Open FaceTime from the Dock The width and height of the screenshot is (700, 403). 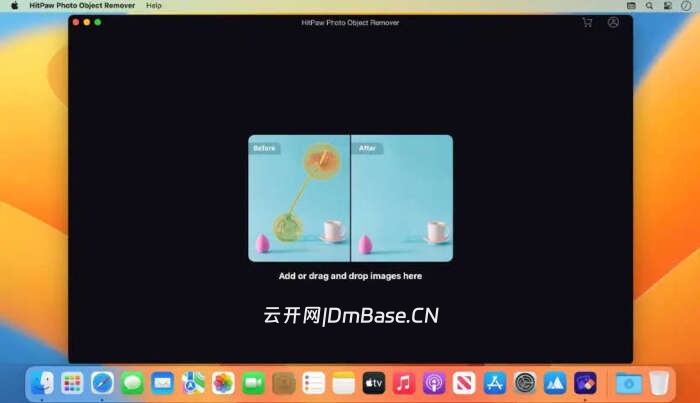[253, 383]
